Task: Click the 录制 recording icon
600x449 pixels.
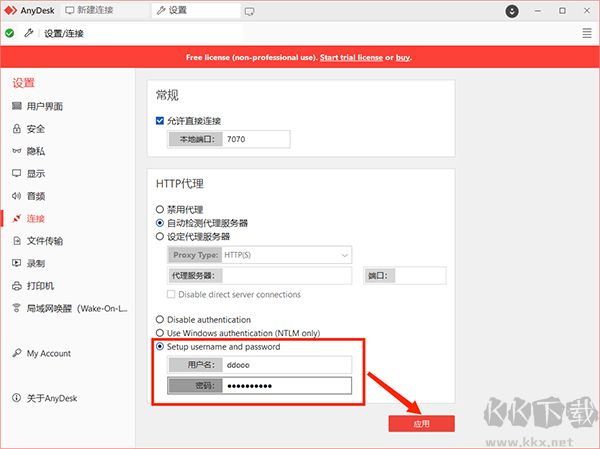Action: click(x=16, y=263)
